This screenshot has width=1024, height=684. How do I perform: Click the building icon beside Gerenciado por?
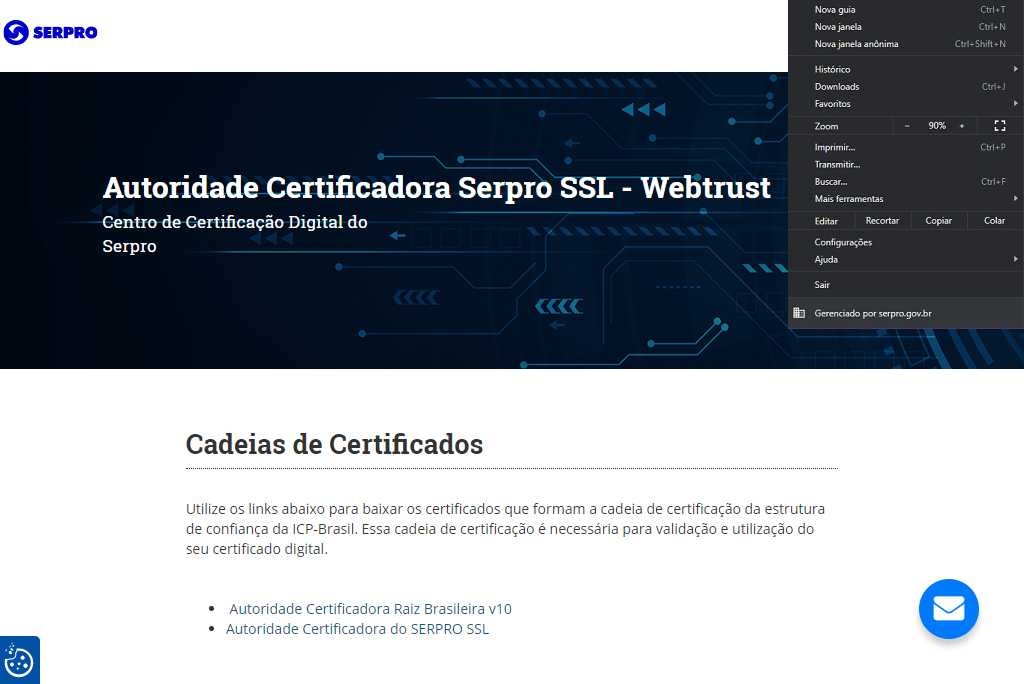coord(798,313)
